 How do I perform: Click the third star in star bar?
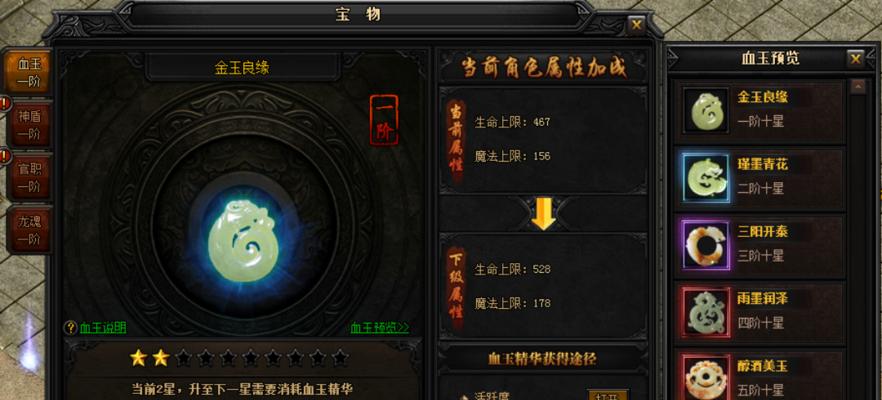pos(183,357)
